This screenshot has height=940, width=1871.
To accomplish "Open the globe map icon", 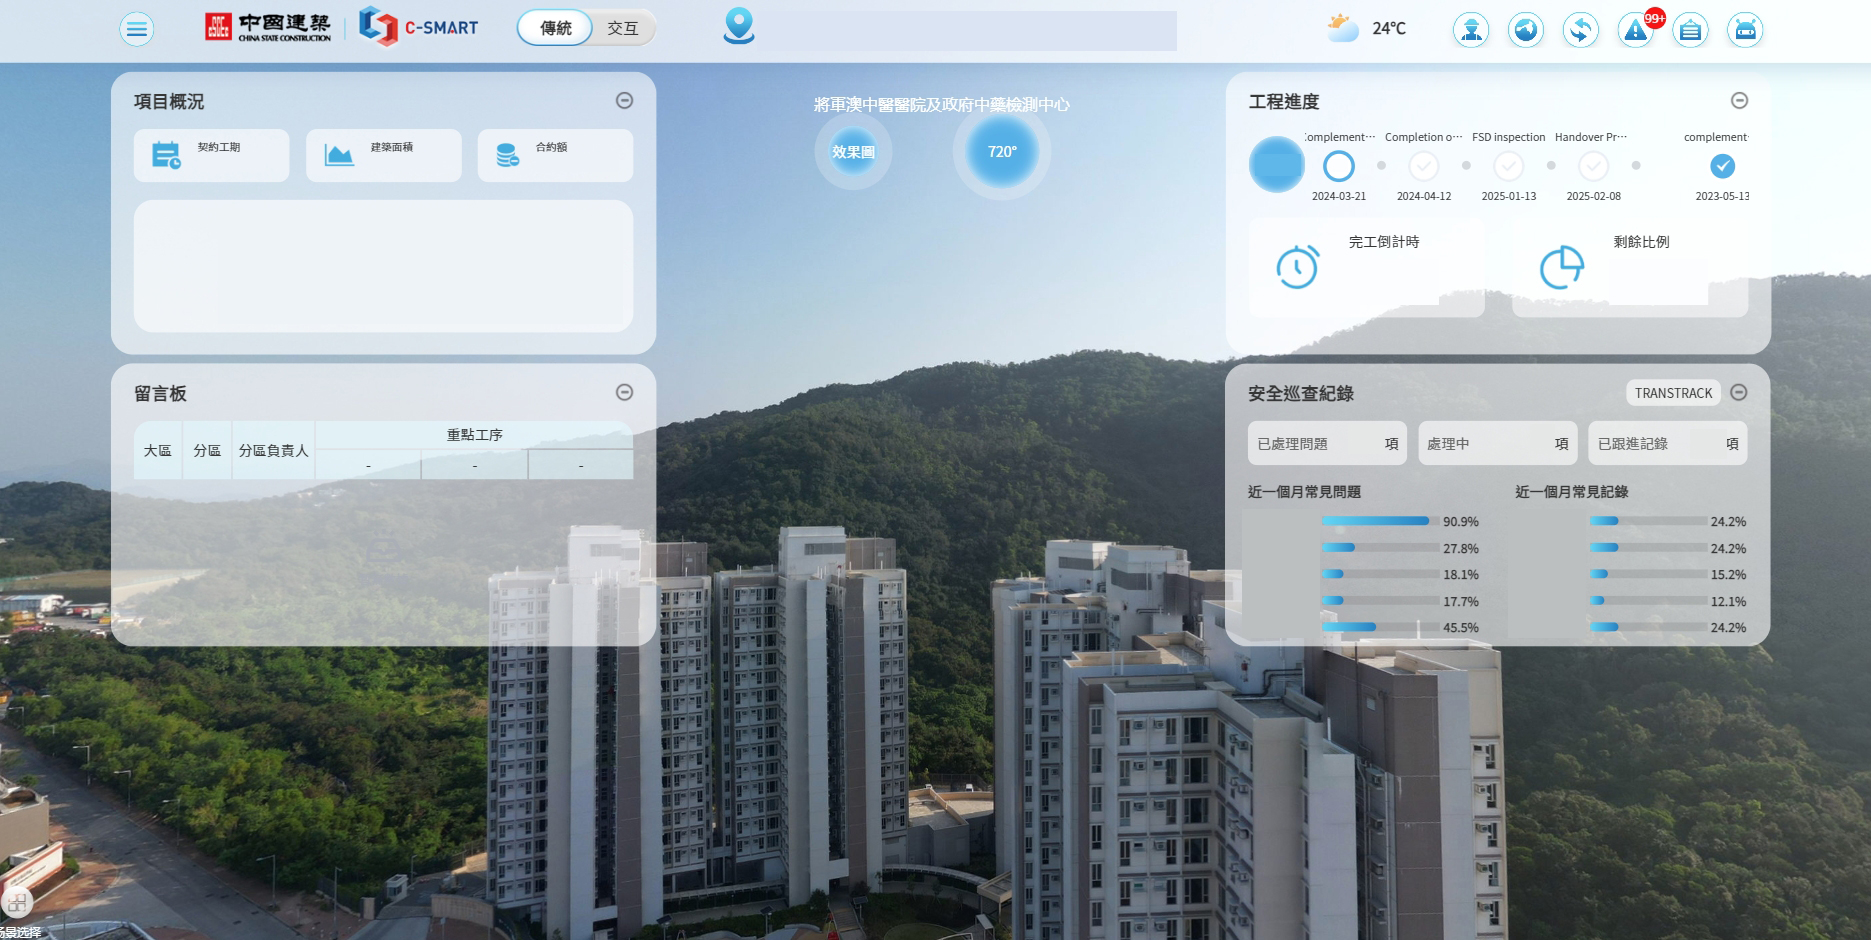I will pos(1526,30).
